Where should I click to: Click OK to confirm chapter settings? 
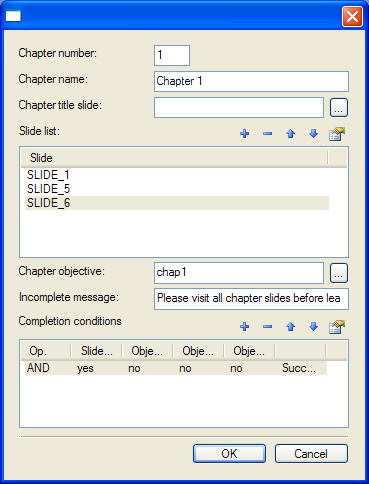pos(229,453)
